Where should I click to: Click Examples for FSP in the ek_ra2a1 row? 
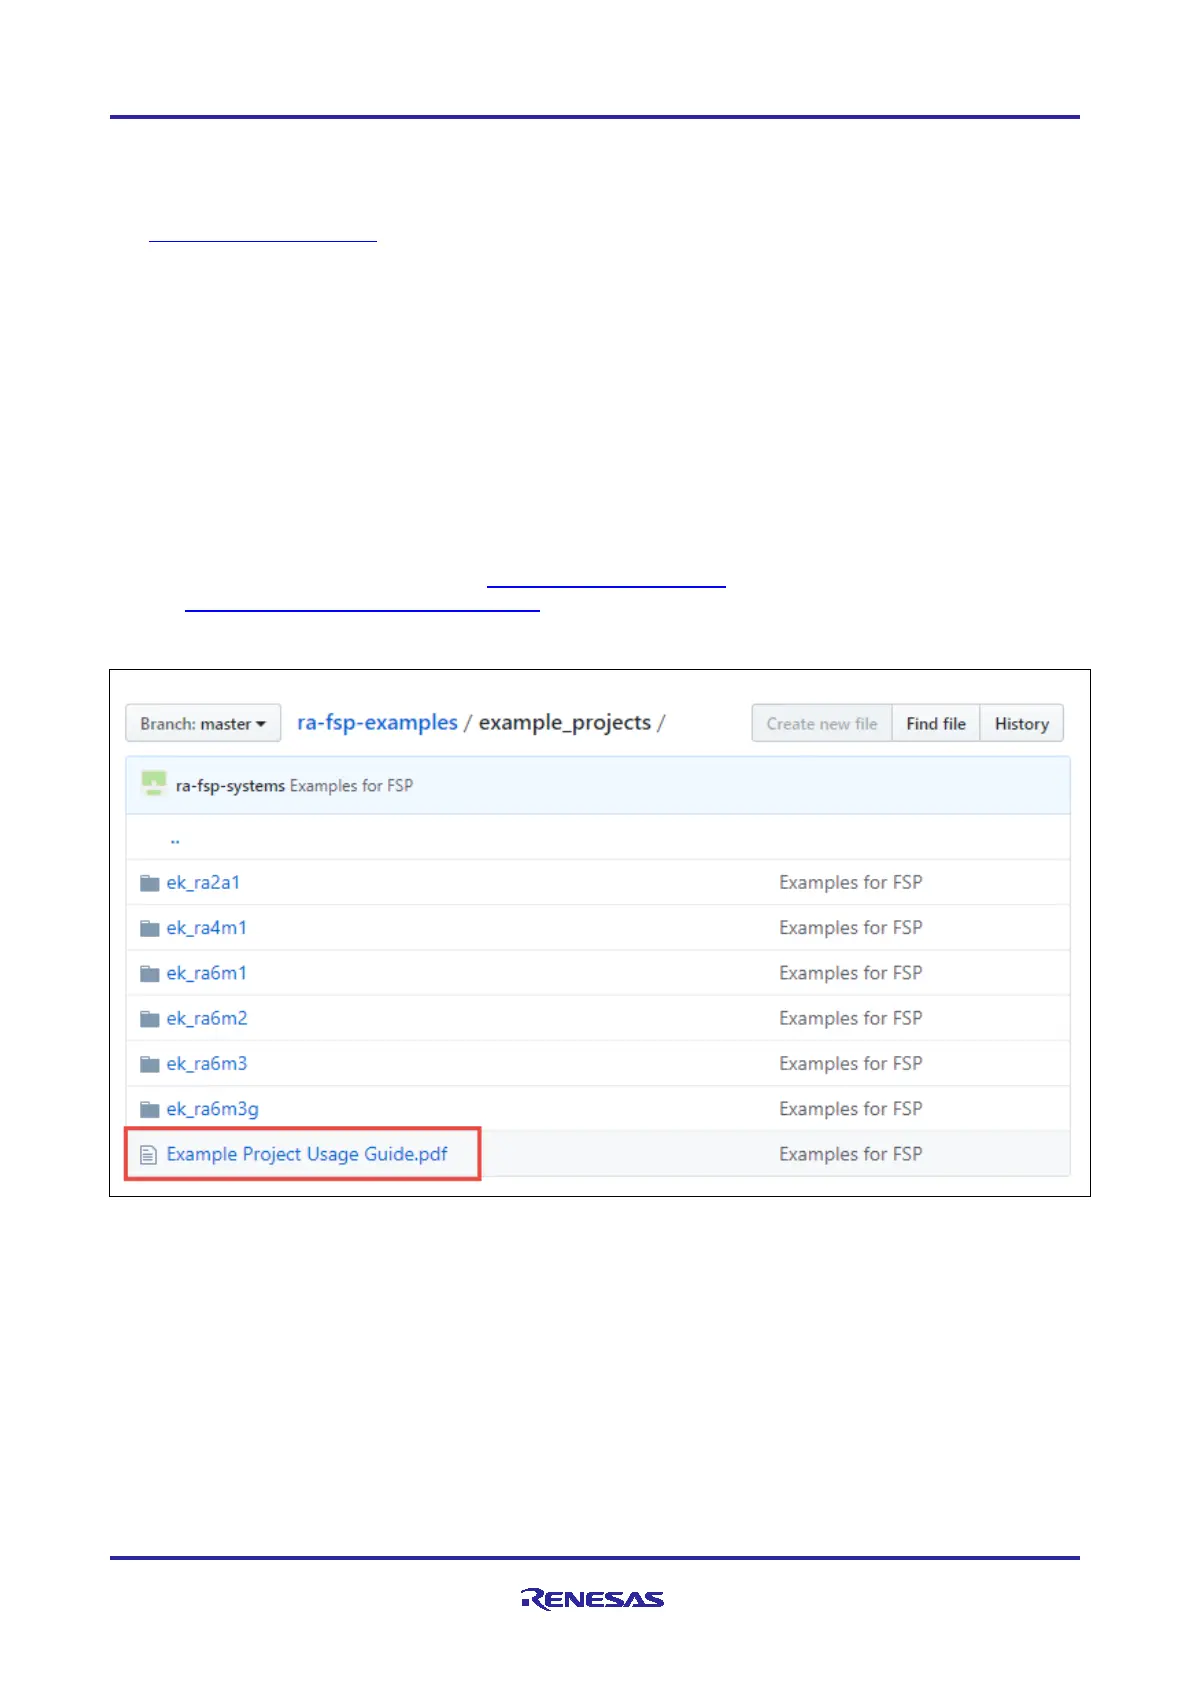click(851, 882)
